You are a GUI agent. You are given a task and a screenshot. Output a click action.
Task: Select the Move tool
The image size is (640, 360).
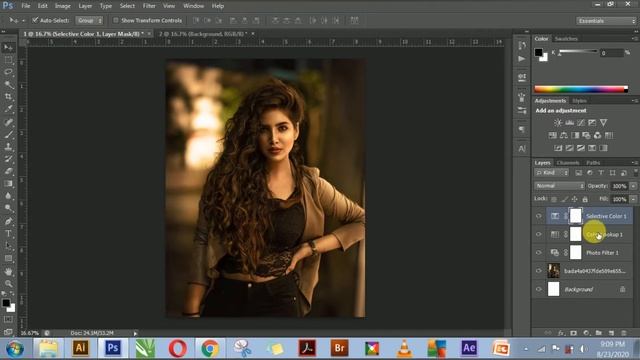point(8,48)
